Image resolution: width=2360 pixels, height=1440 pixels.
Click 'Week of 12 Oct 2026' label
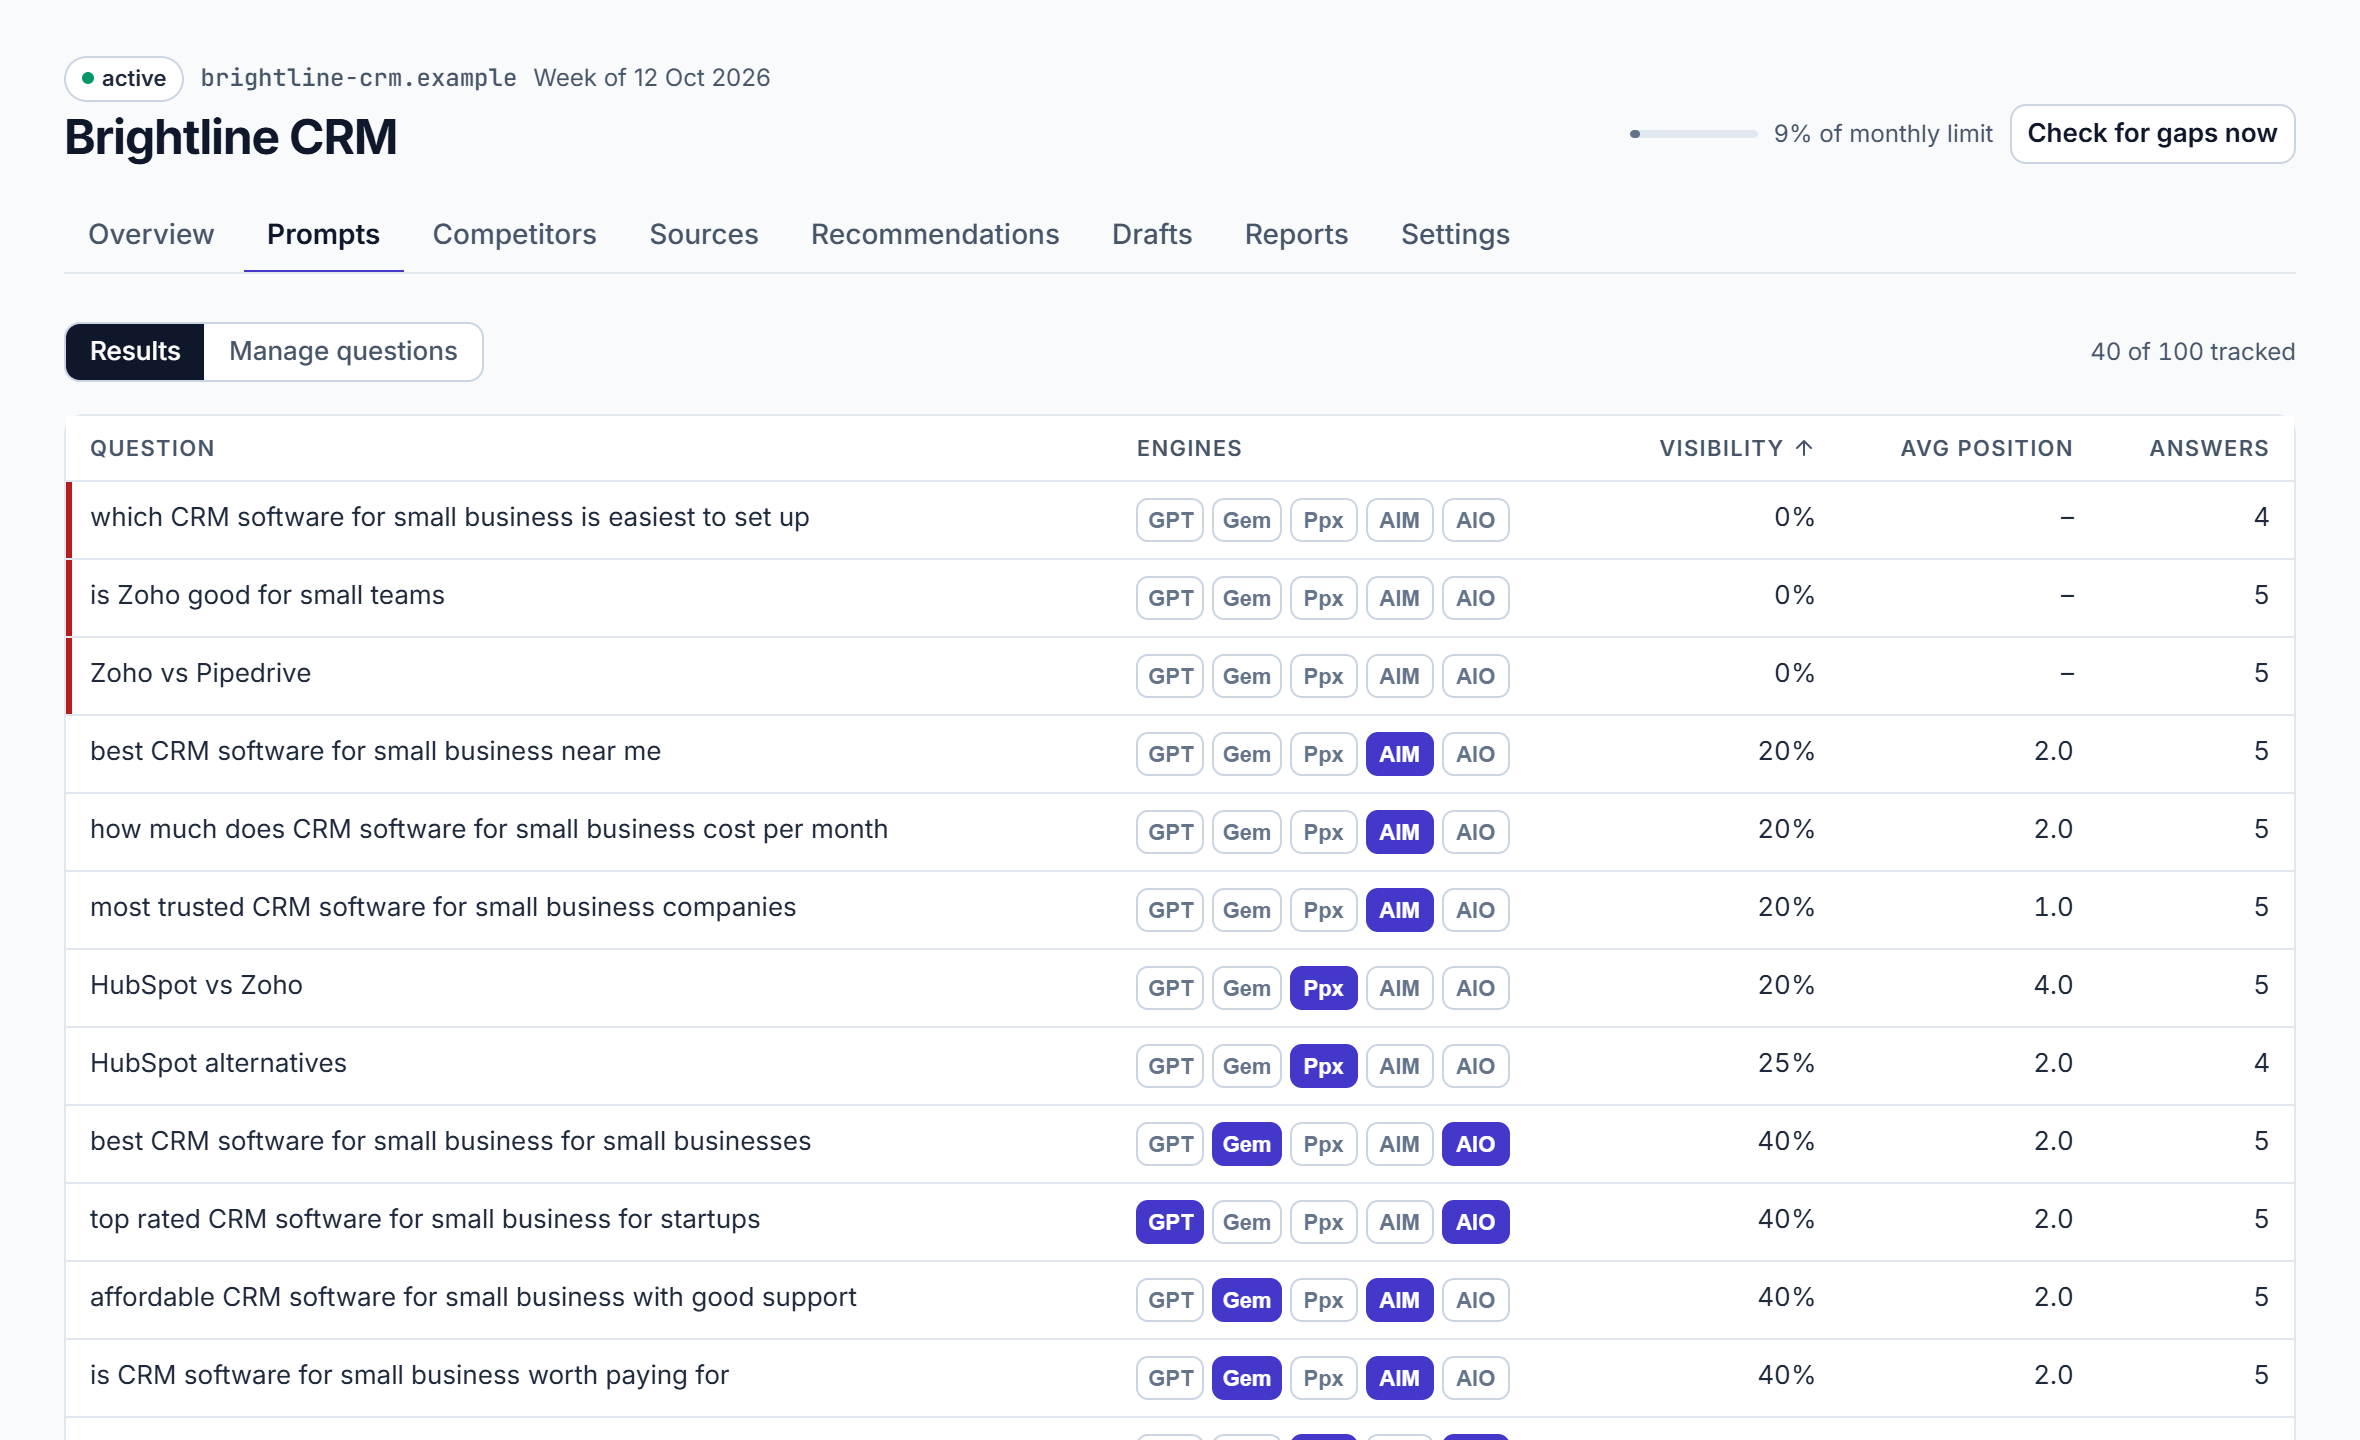pos(652,78)
